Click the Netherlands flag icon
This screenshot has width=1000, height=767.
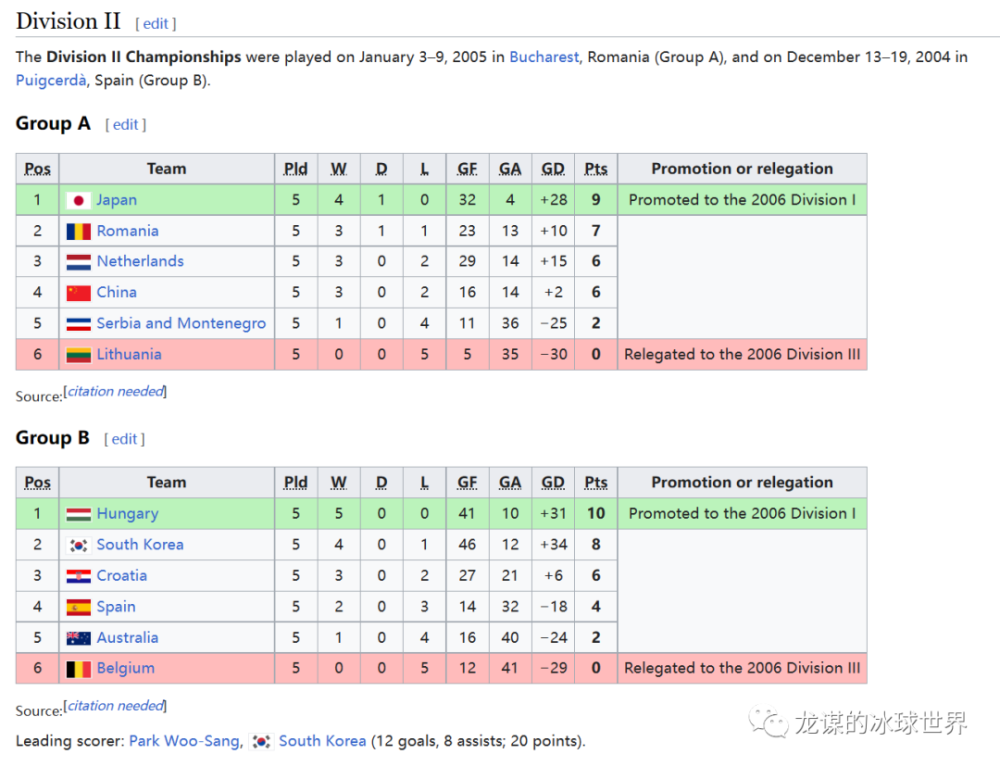(x=78, y=262)
